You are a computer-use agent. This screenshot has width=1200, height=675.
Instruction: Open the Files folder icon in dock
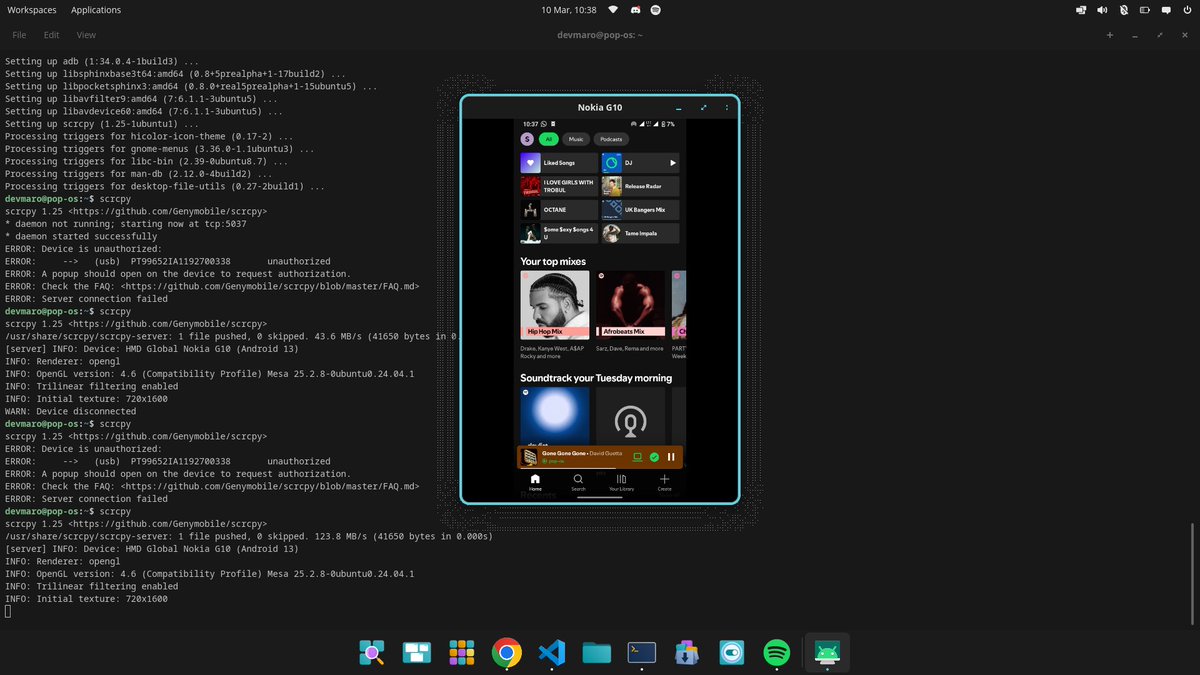[596, 653]
